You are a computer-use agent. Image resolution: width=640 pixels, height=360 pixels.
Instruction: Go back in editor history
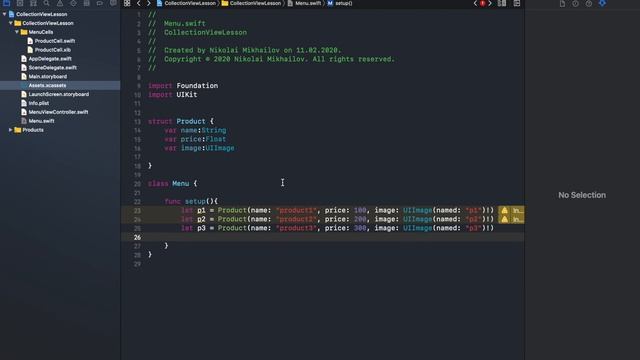[139, 3]
